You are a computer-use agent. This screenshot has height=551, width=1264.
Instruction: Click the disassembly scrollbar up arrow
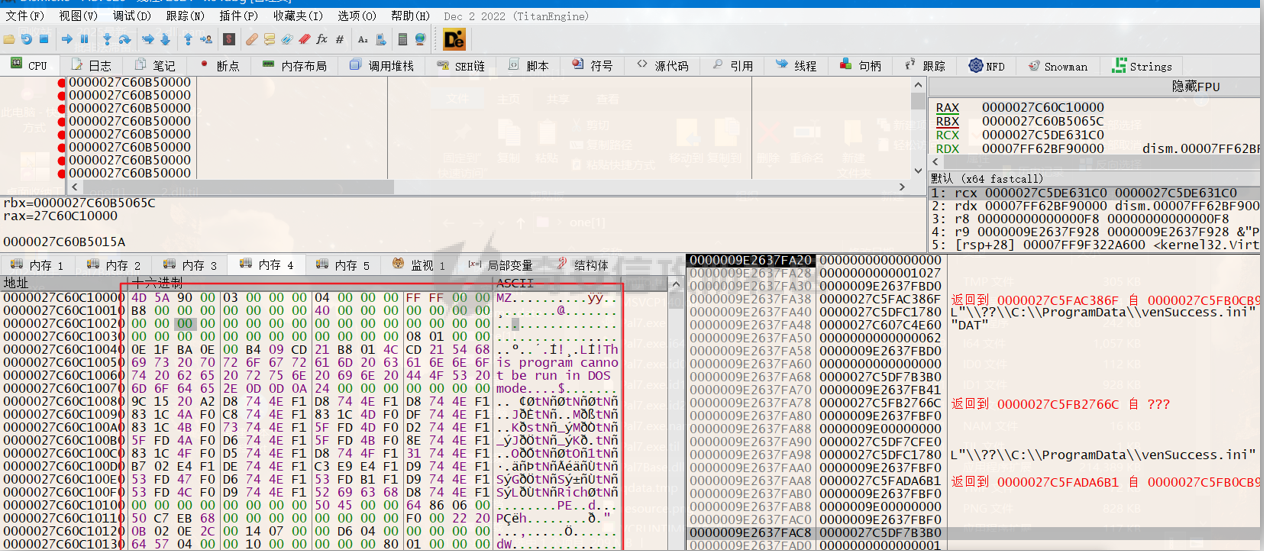918,84
